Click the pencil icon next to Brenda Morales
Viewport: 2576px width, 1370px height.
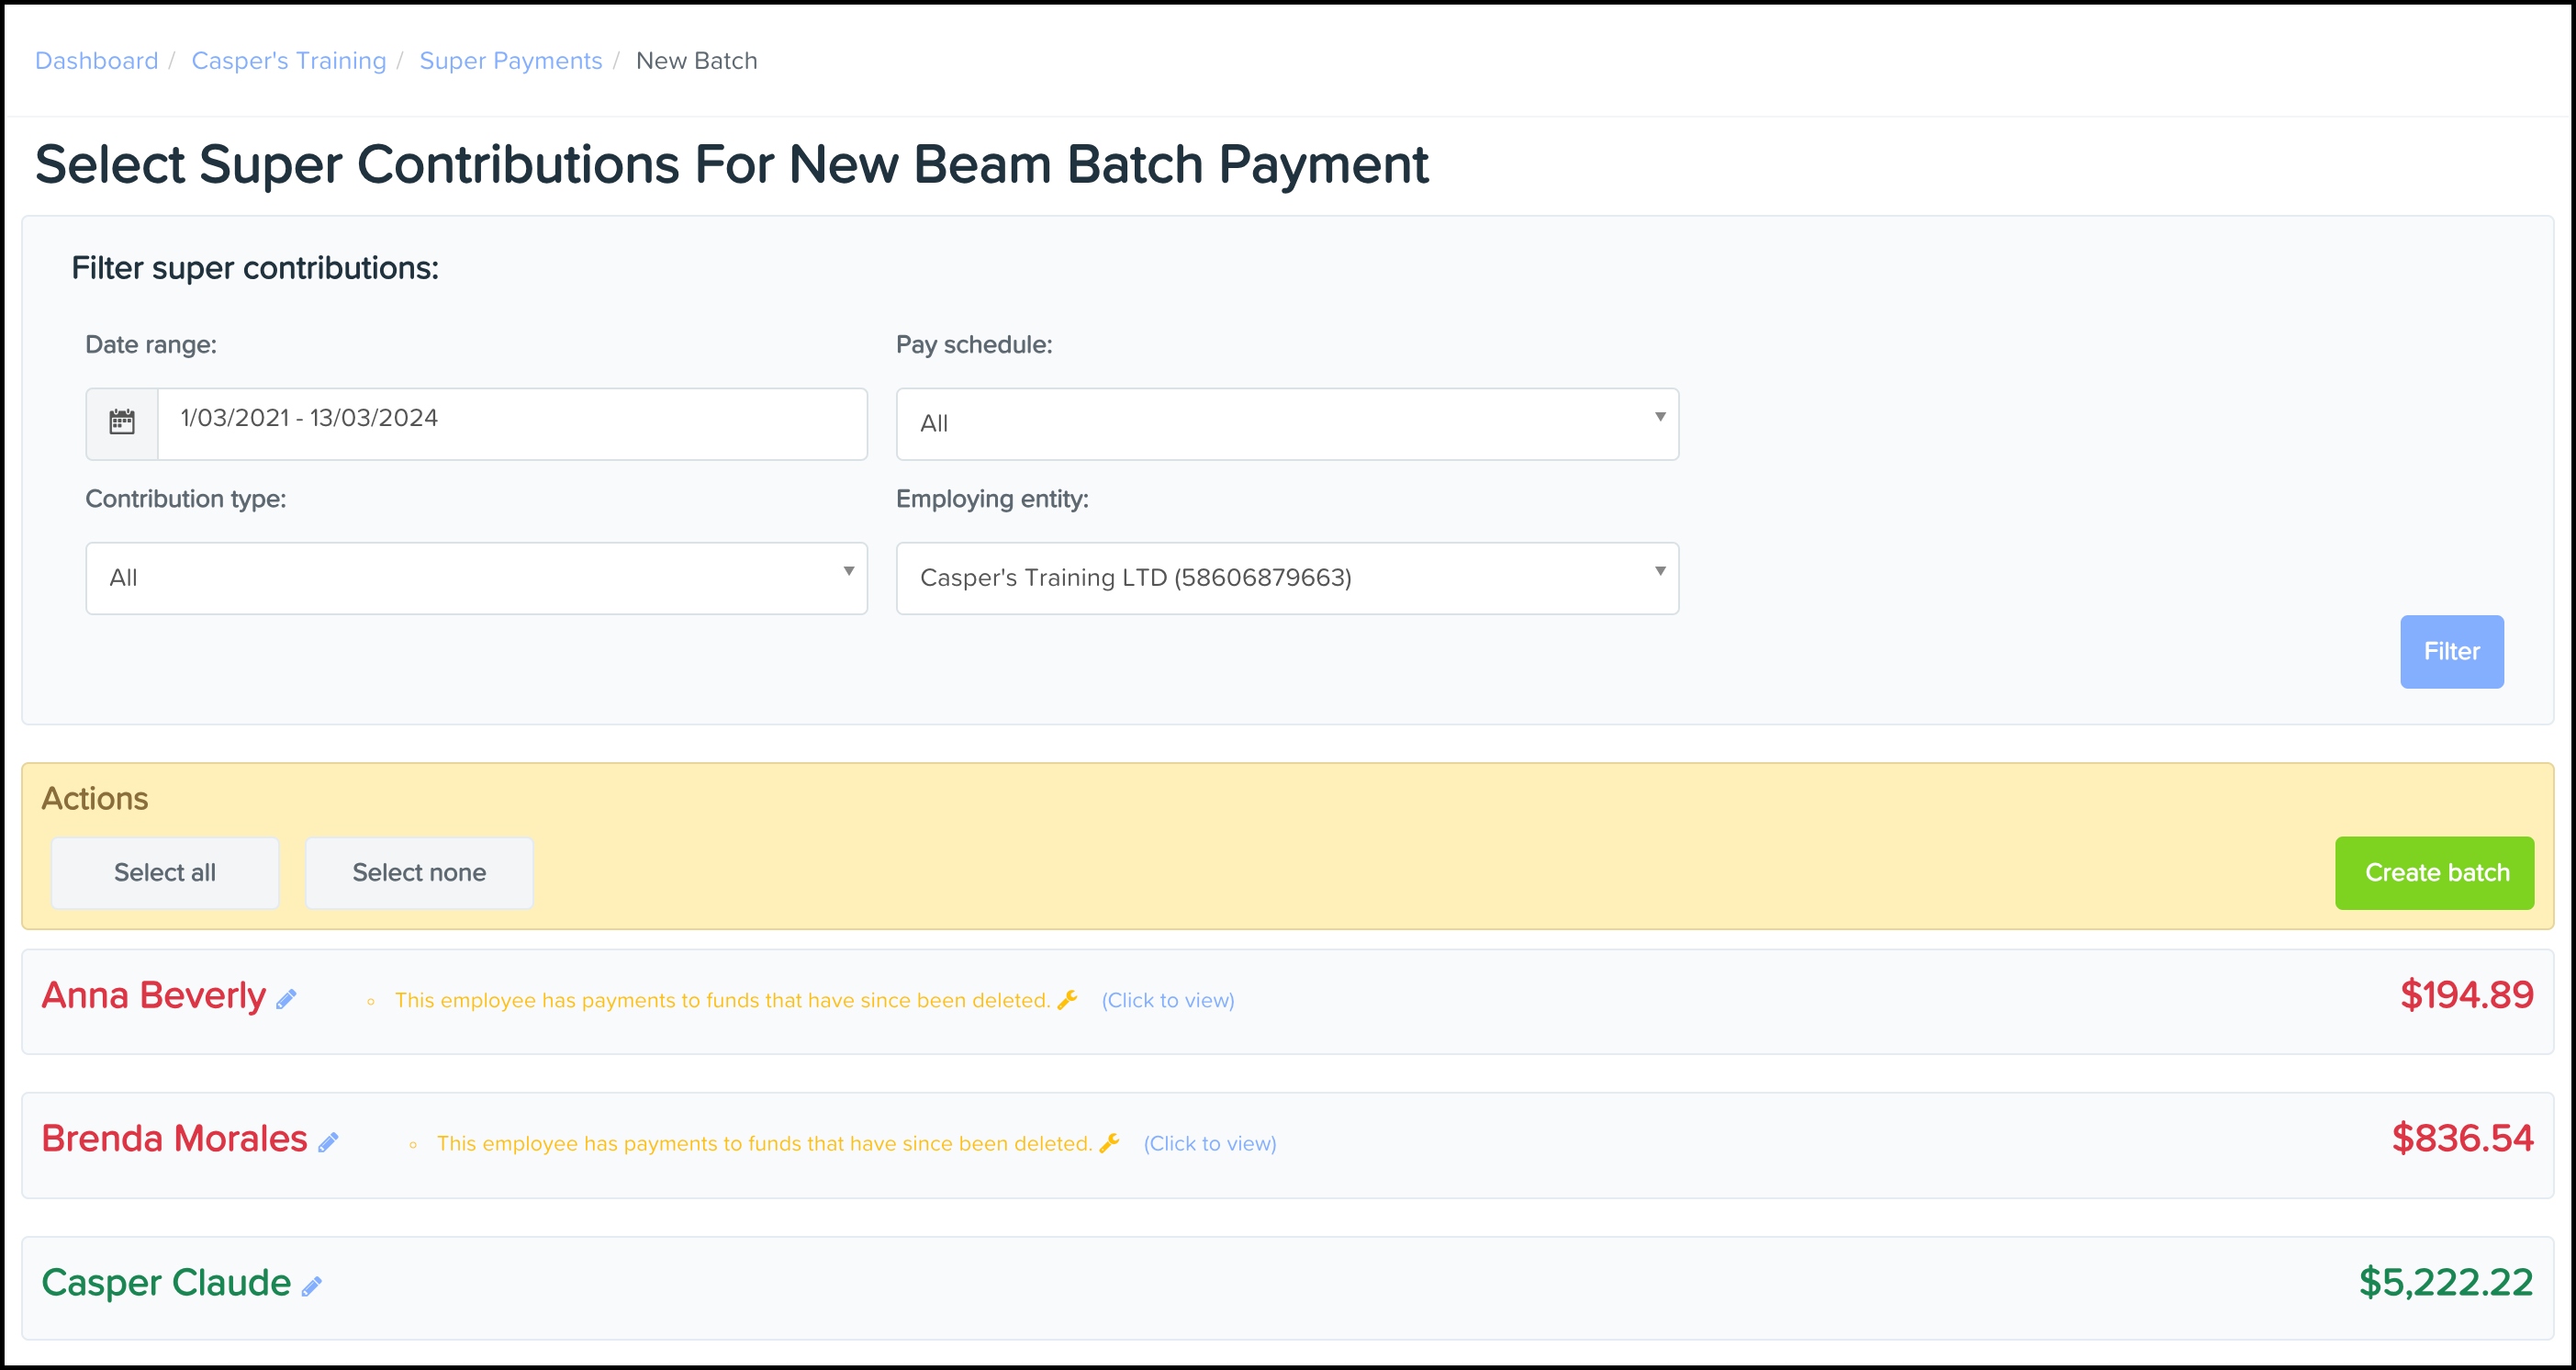tap(329, 1142)
